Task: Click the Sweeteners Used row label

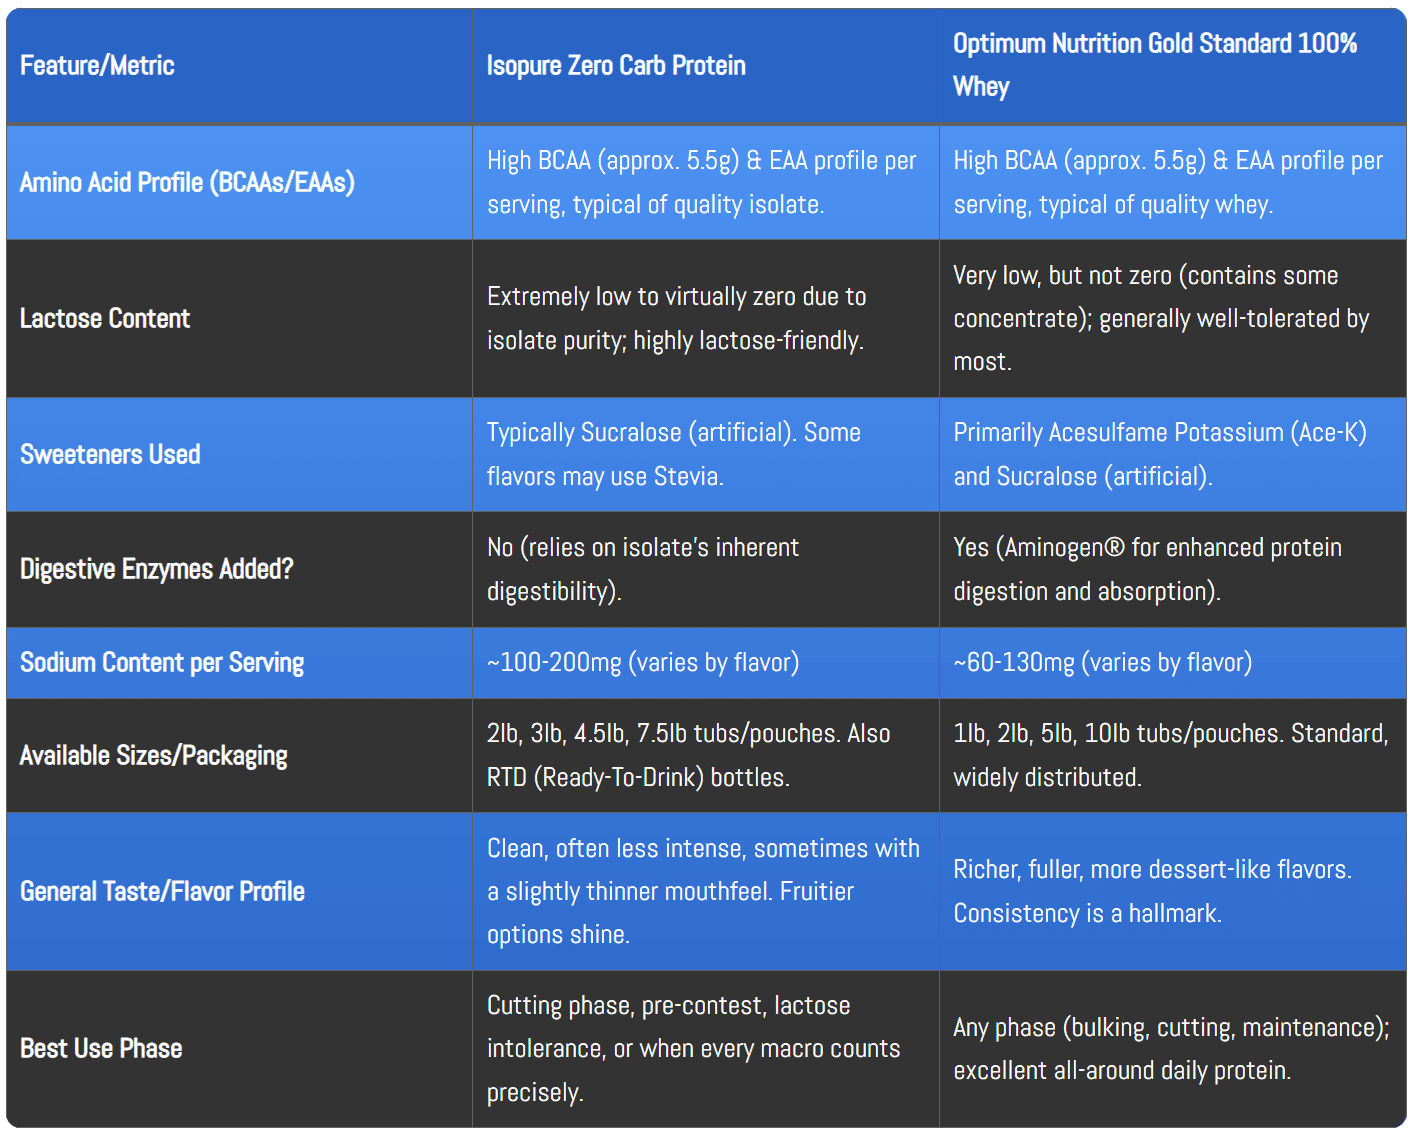Action: pos(110,454)
